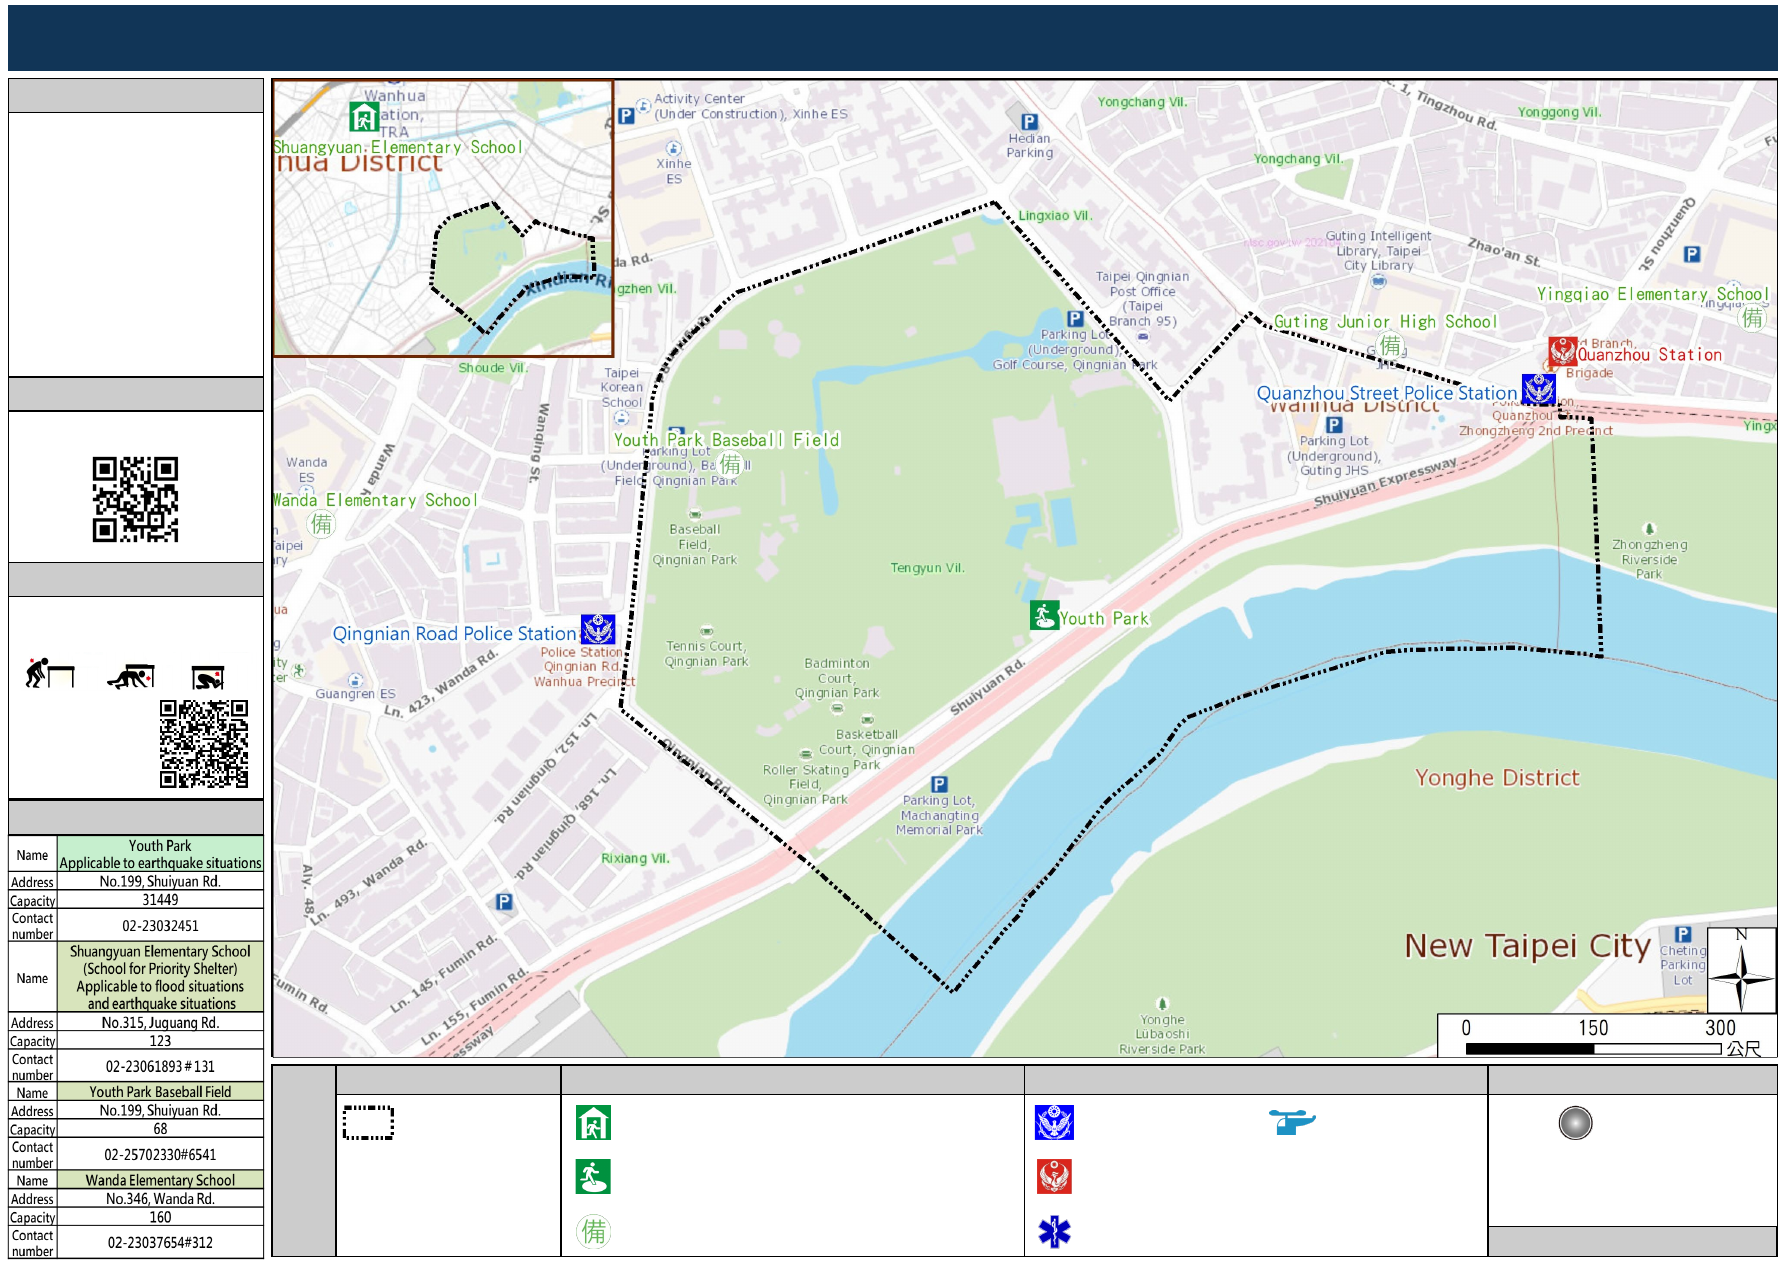Click the address No.199, Shuiyuan Rd. under Youth Park
The height and width of the screenshot is (1263, 1786).
160,881
